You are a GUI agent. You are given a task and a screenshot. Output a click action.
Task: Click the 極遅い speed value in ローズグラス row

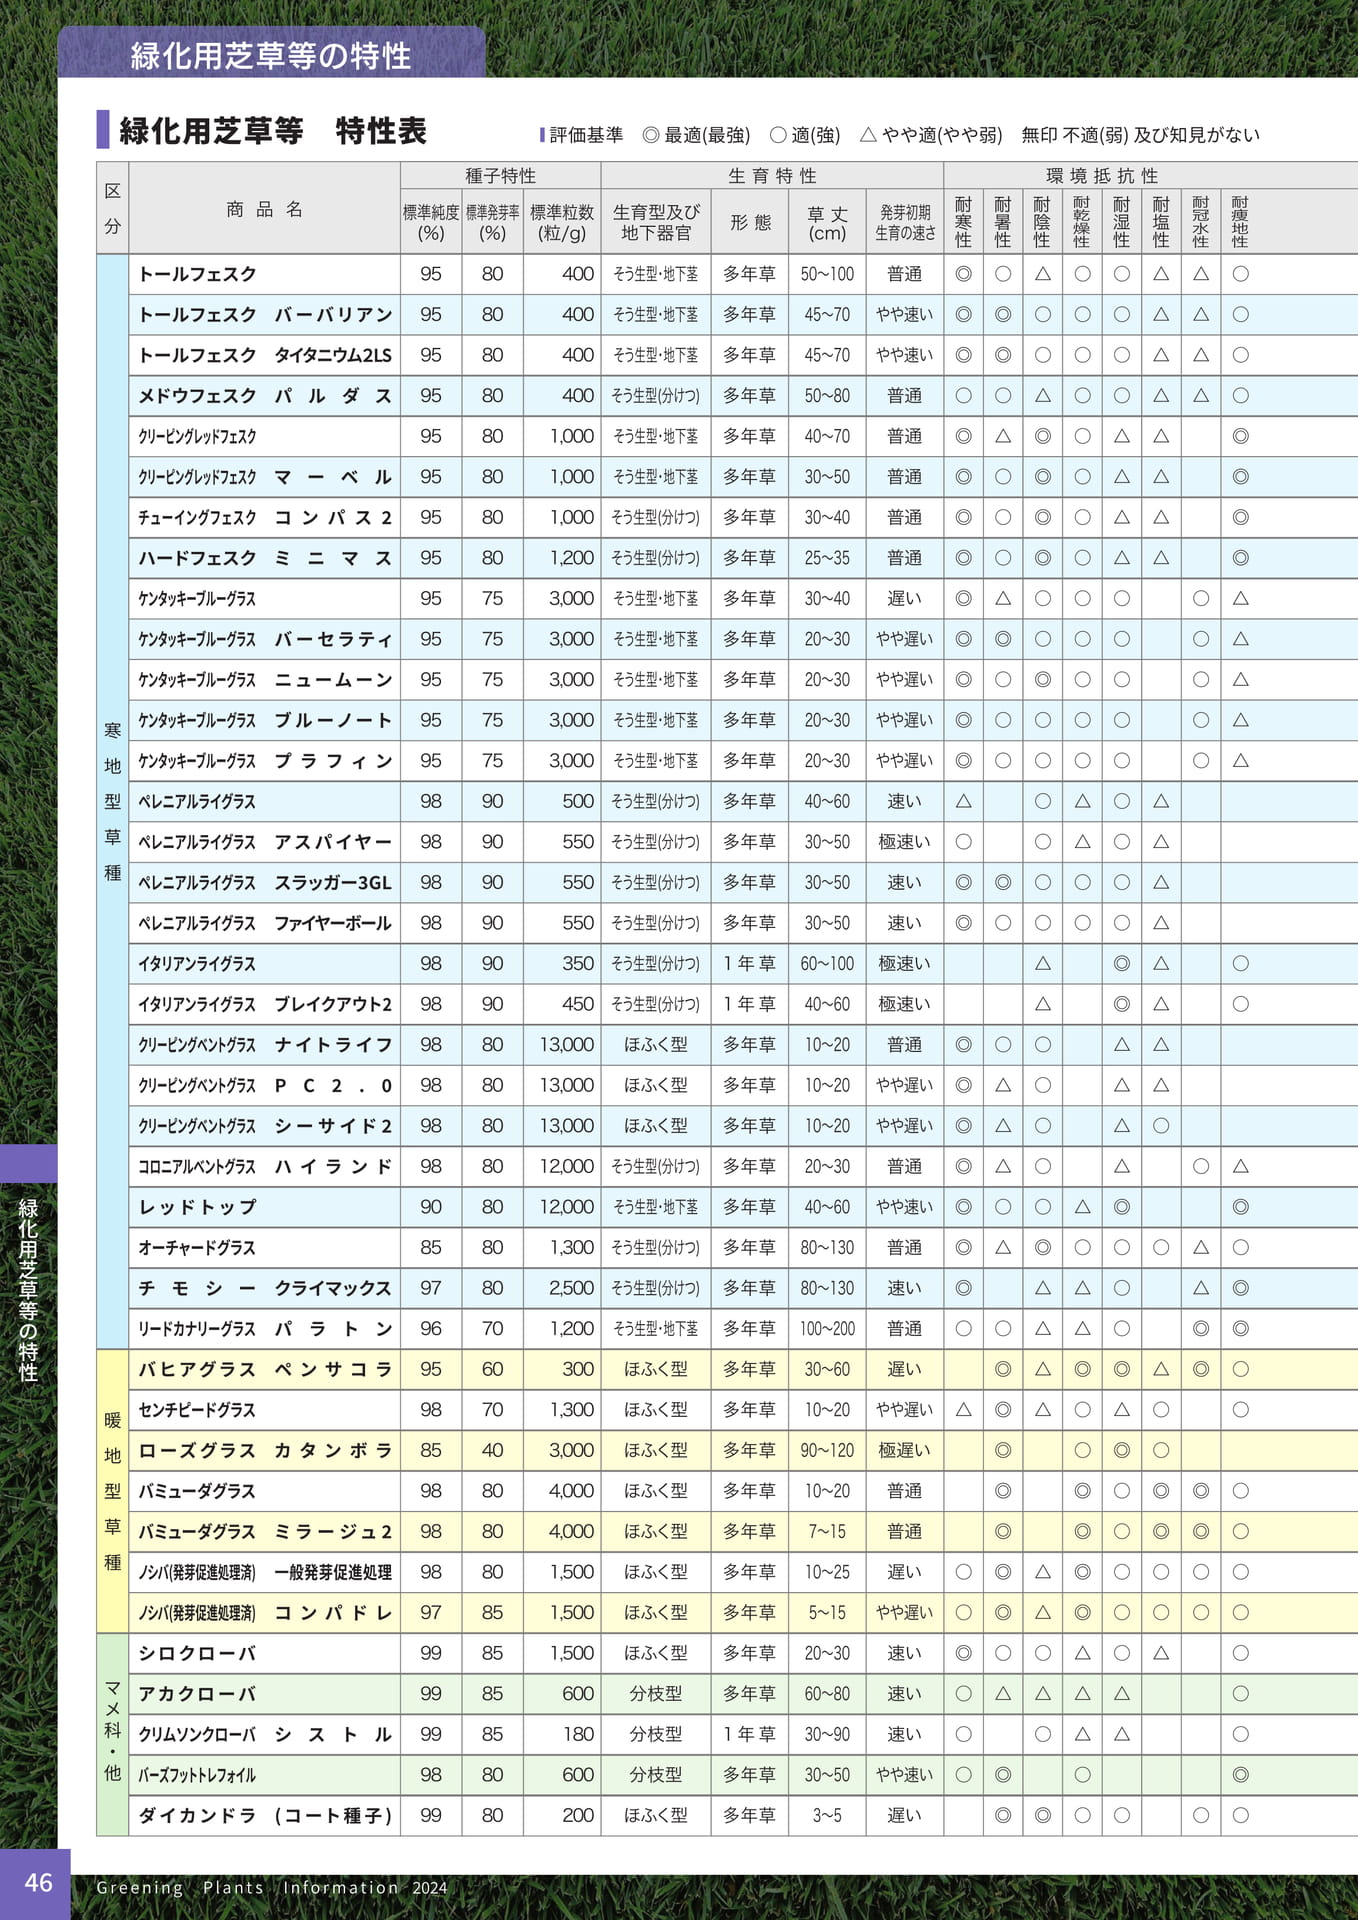tap(905, 1450)
